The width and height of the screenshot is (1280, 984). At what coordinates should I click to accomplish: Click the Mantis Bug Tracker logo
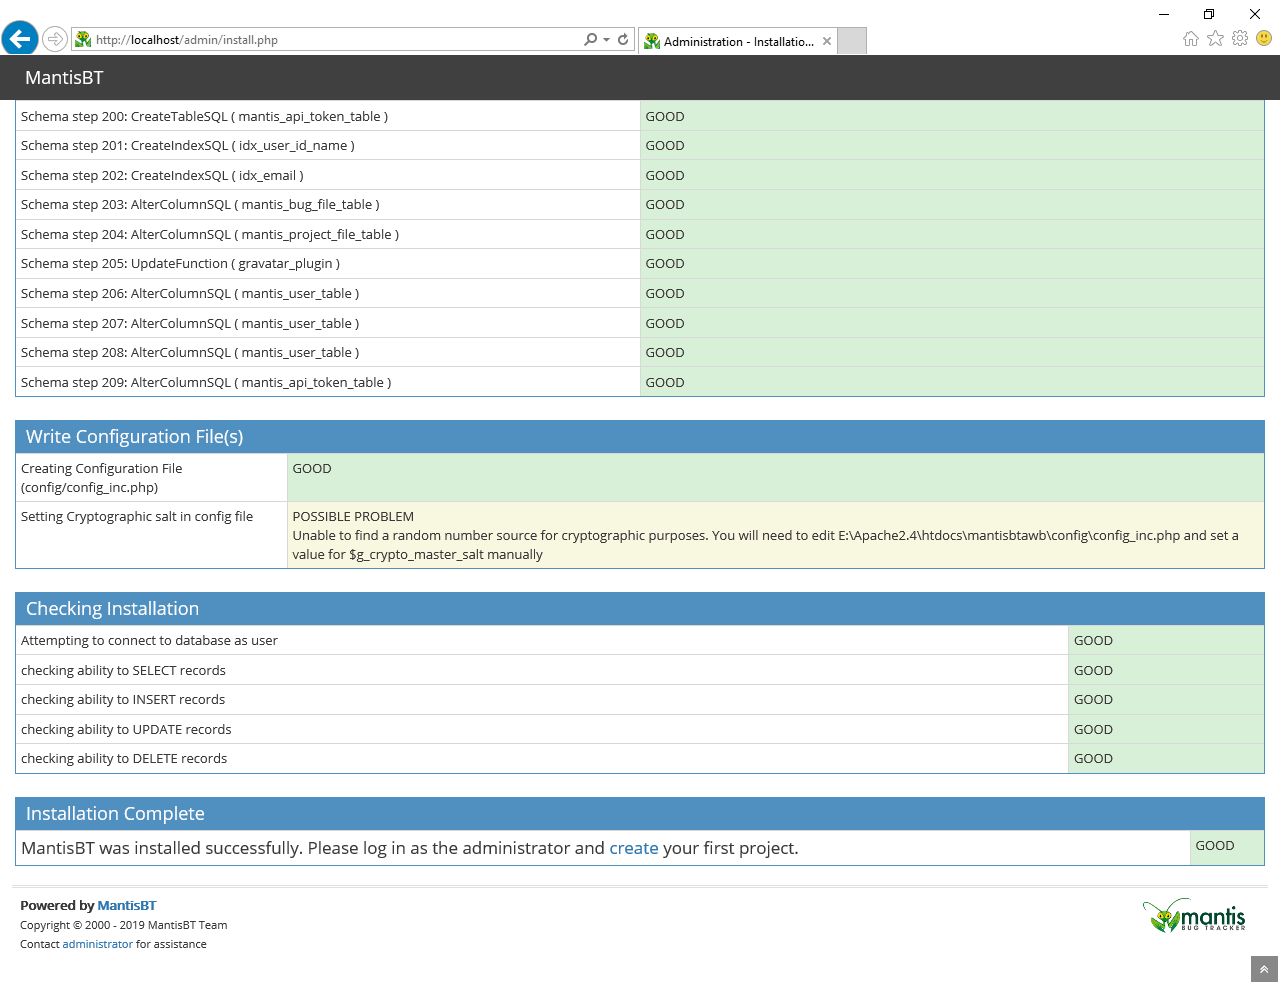[1195, 915]
